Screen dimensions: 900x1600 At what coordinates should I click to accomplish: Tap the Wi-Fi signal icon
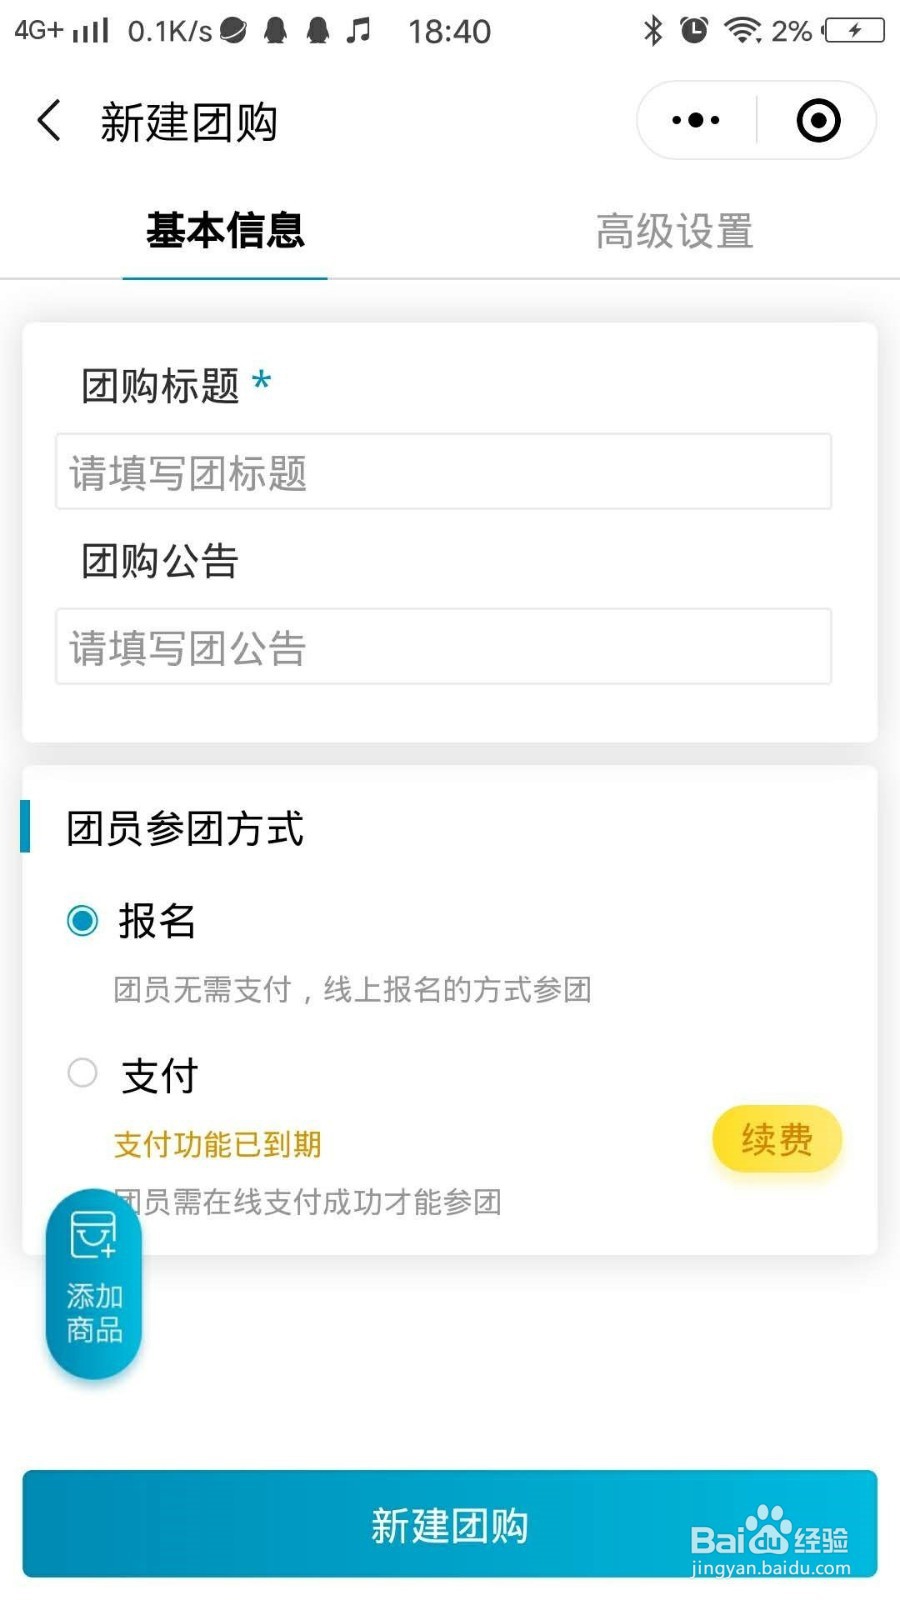743,31
